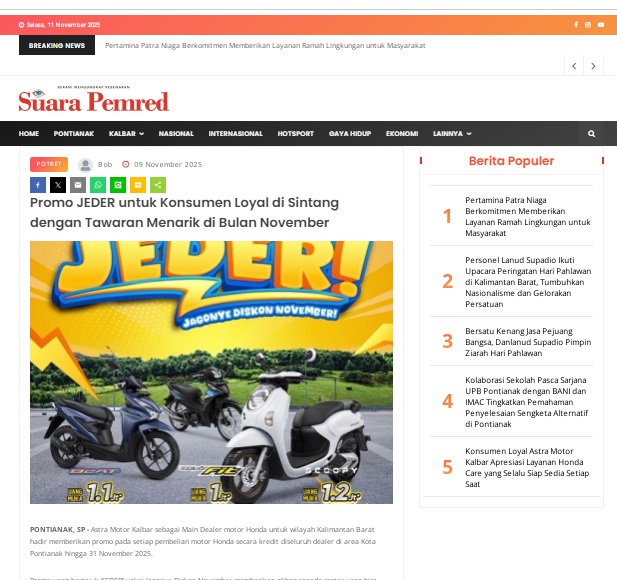
Task: Open the PONTIANAK menu item
Action: (74, 133)
